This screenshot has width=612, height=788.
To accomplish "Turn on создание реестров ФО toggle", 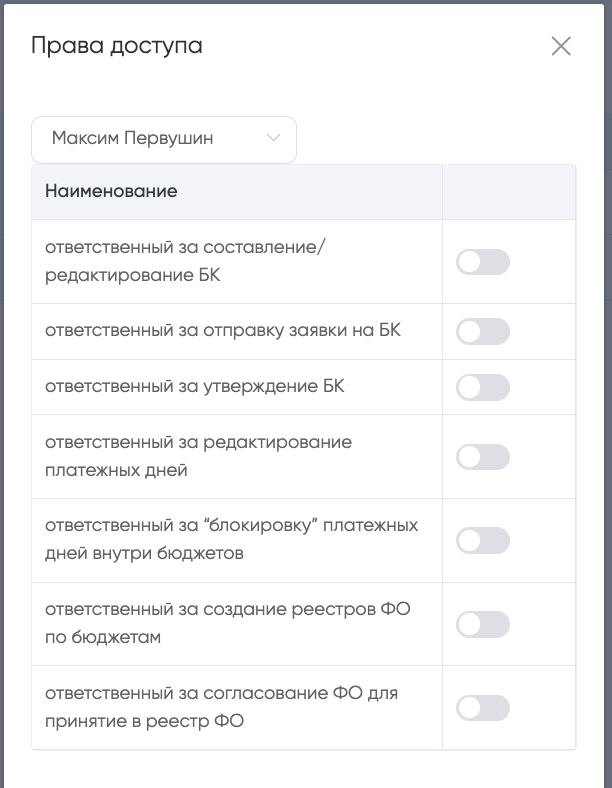I will pyautogui.click(x=483, y=625).
